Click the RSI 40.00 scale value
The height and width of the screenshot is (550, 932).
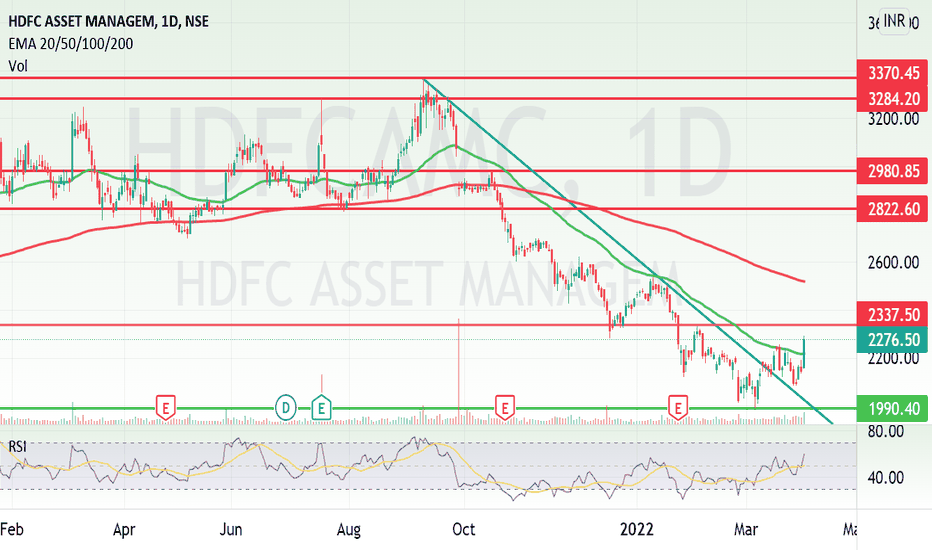(886, 477)
